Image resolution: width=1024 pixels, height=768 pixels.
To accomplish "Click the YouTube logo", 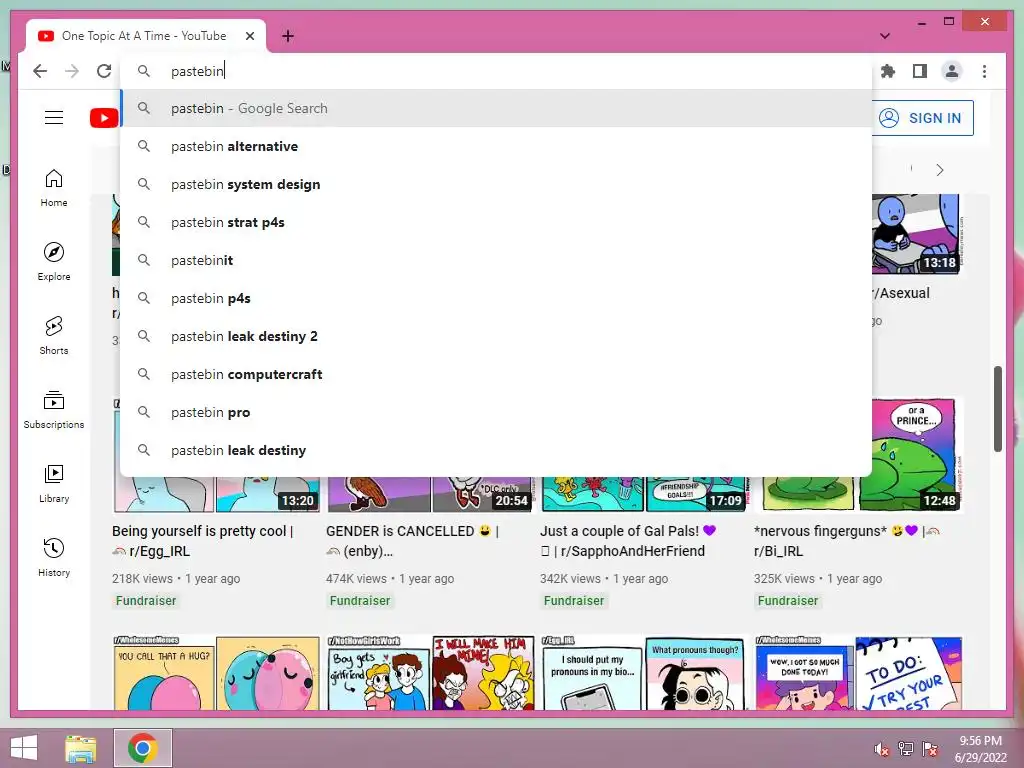I will pyautogui.click(x=104, y=118).
